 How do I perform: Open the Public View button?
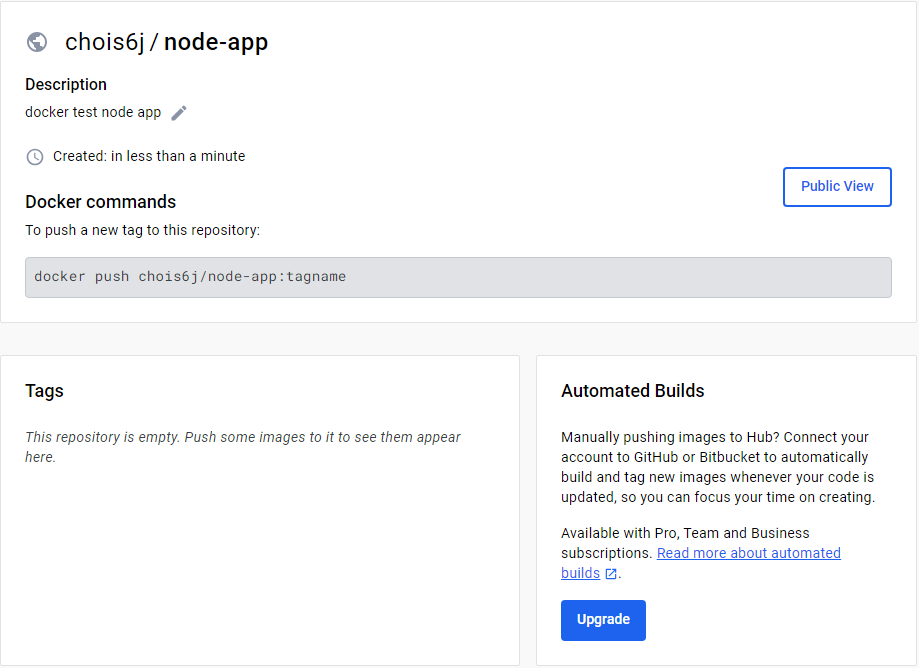(837, 187)
